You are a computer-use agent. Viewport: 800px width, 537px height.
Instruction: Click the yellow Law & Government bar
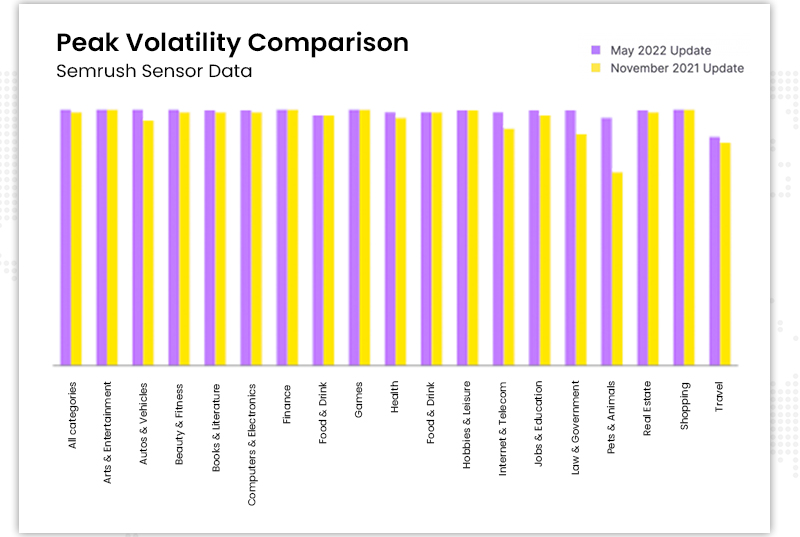coord(581,249)
